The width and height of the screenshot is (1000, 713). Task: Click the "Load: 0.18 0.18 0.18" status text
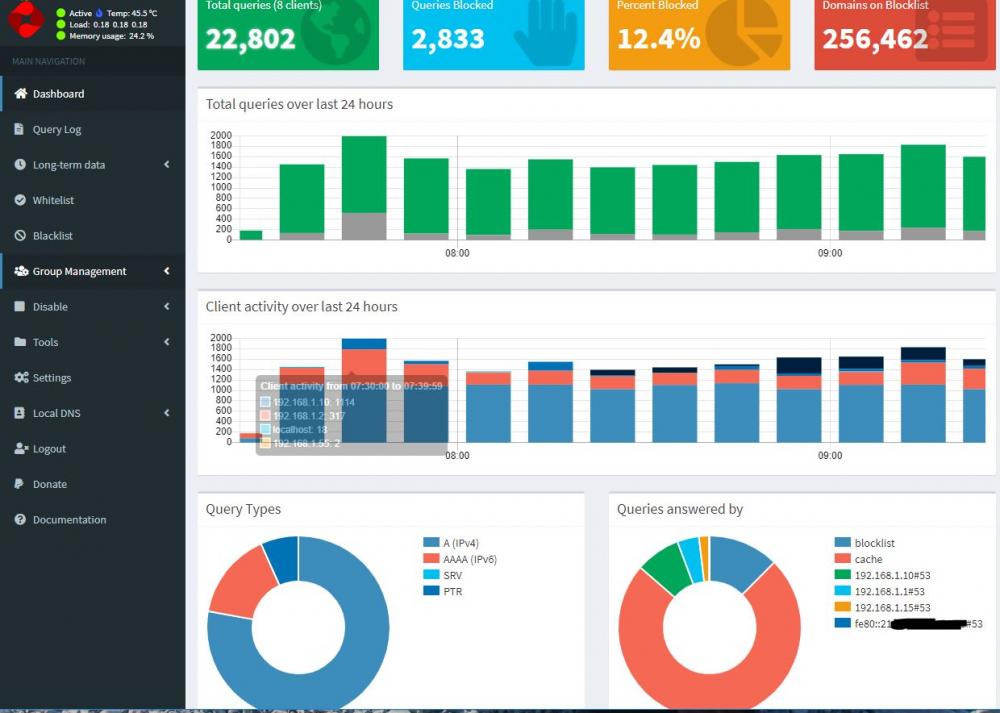click(108, 24)
